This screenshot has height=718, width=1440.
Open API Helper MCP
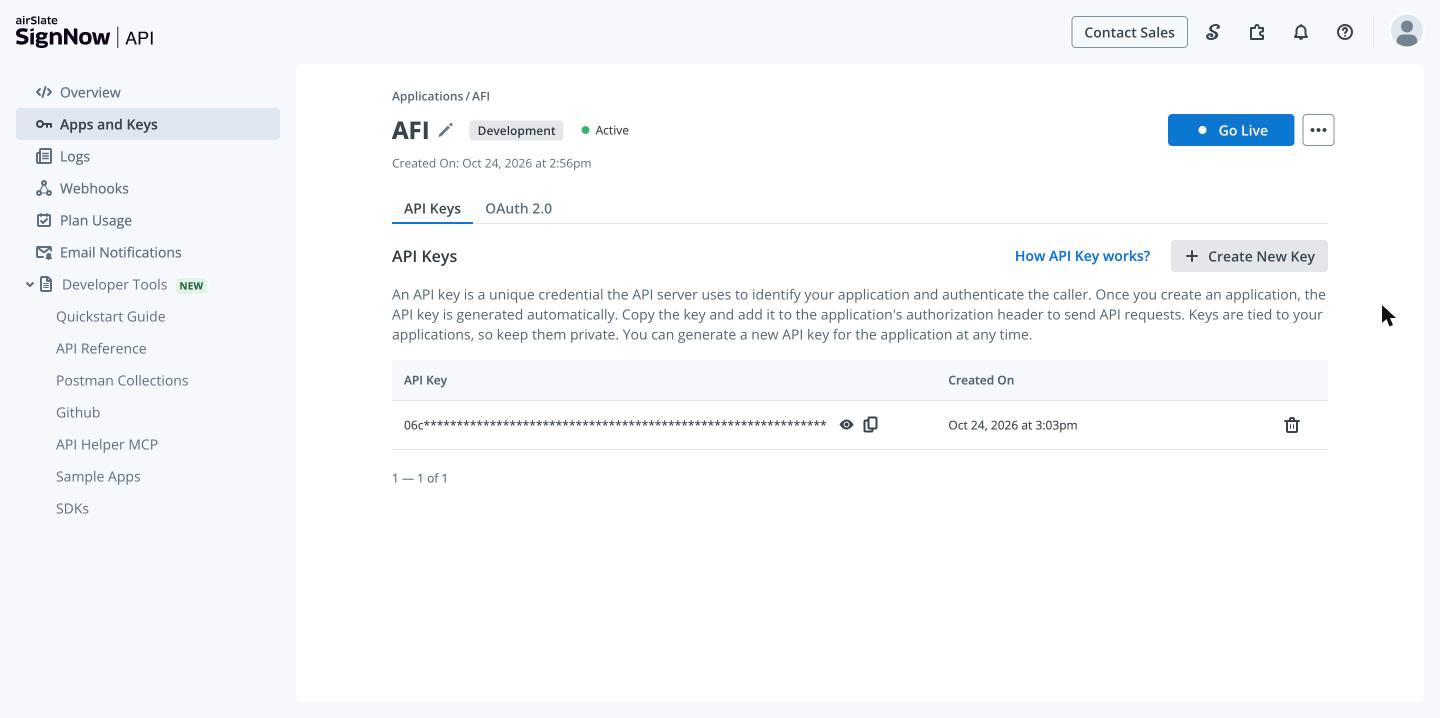coord(107,444)
